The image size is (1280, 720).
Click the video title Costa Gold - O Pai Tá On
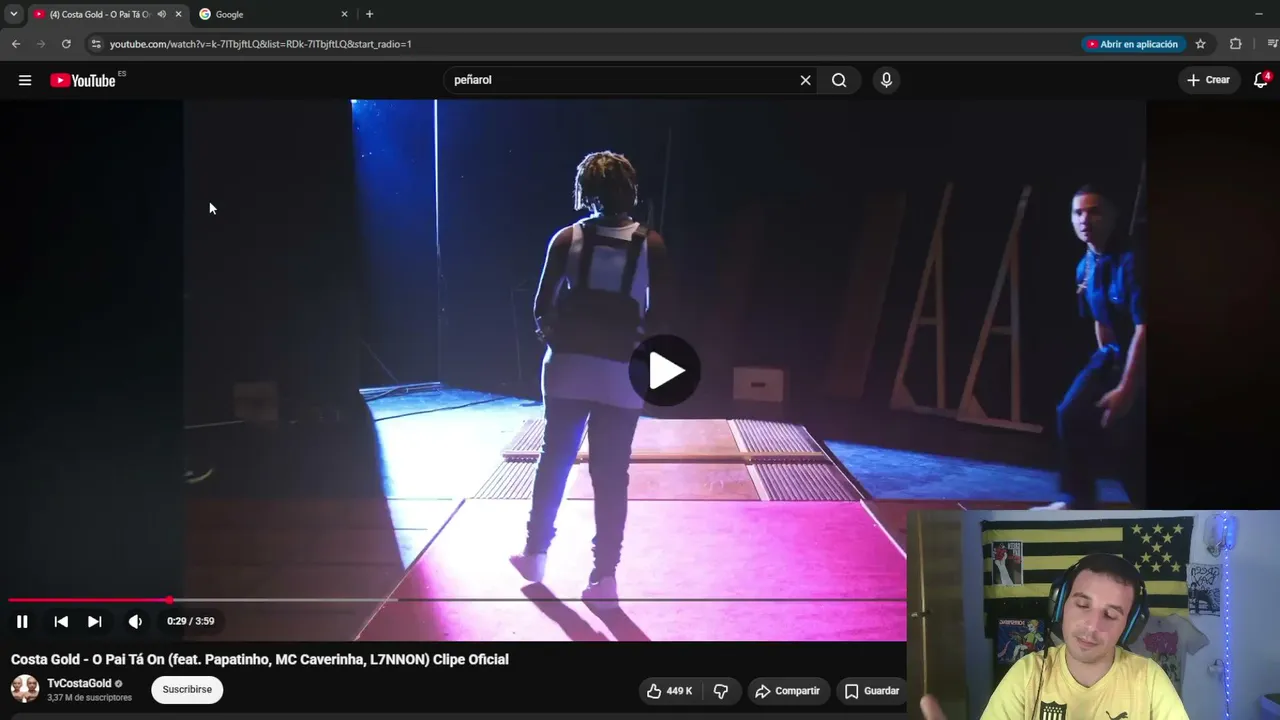tap(260, 660)
